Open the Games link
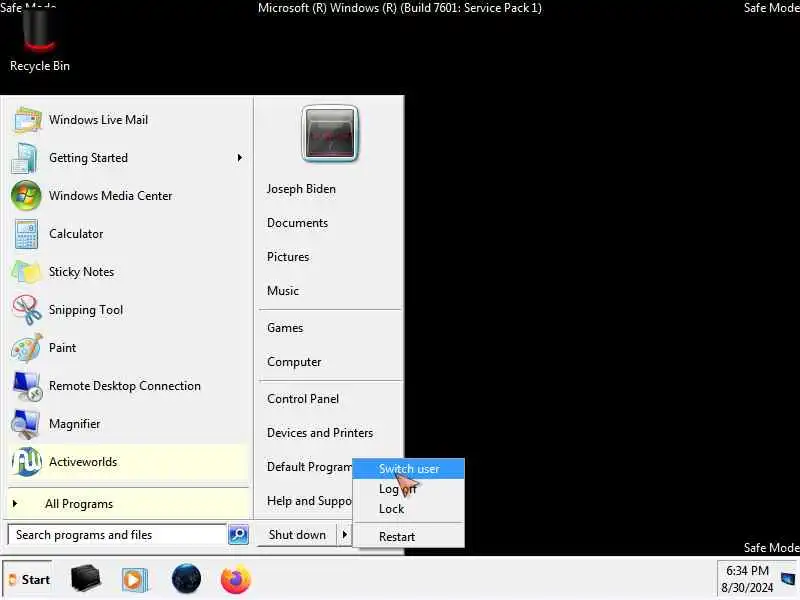800x600 pixels. click(x=285, y=328)
